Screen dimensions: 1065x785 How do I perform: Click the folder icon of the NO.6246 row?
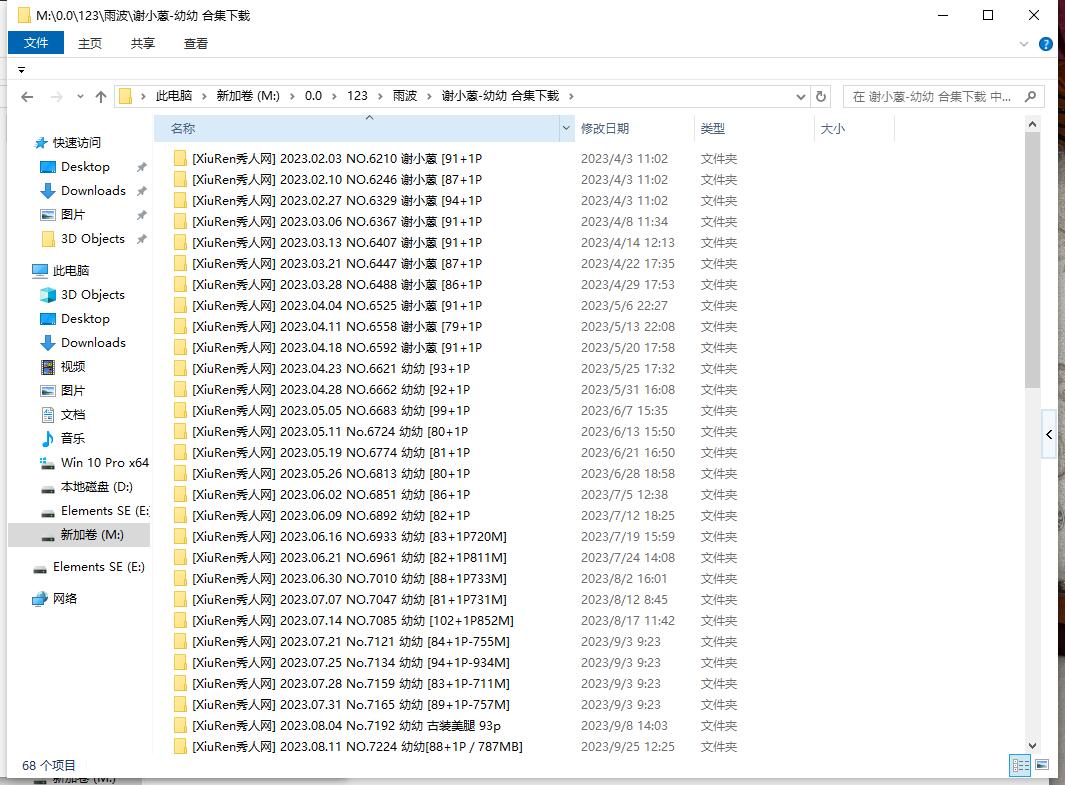pos(180,180)
